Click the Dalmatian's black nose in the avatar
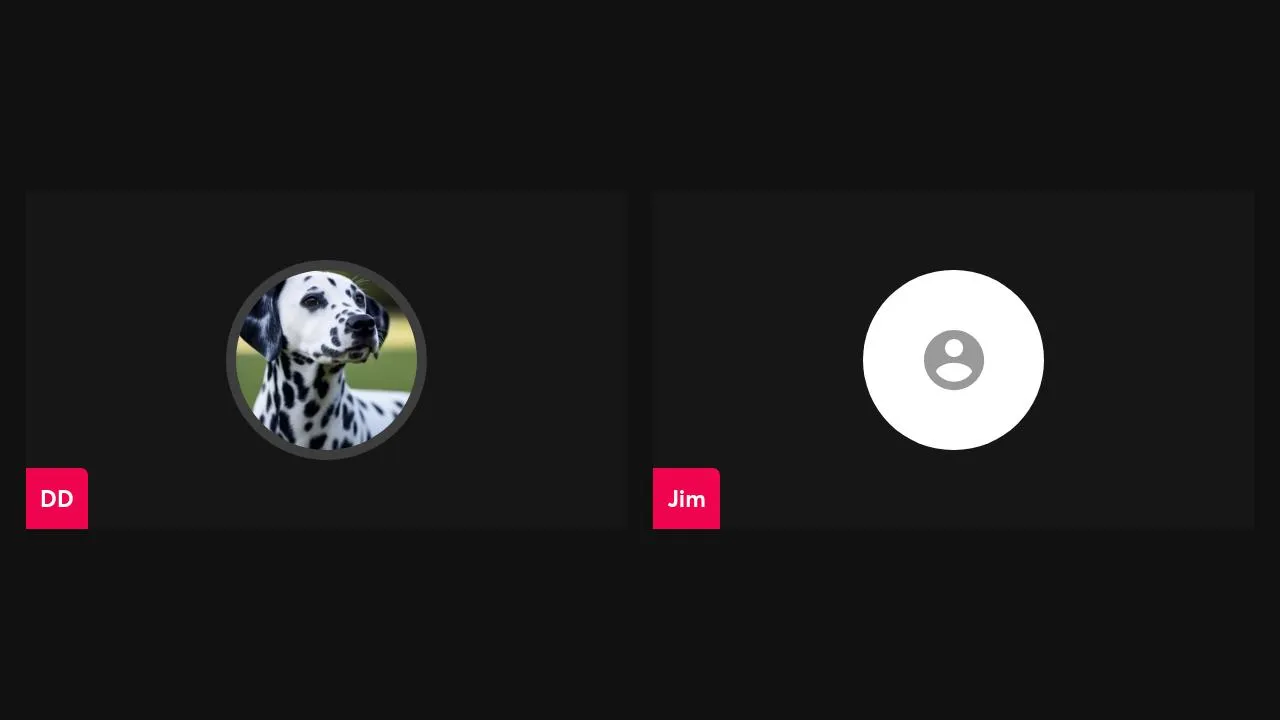The width and height of the screenshot is (1280, 720). click(x=360, y=325)
